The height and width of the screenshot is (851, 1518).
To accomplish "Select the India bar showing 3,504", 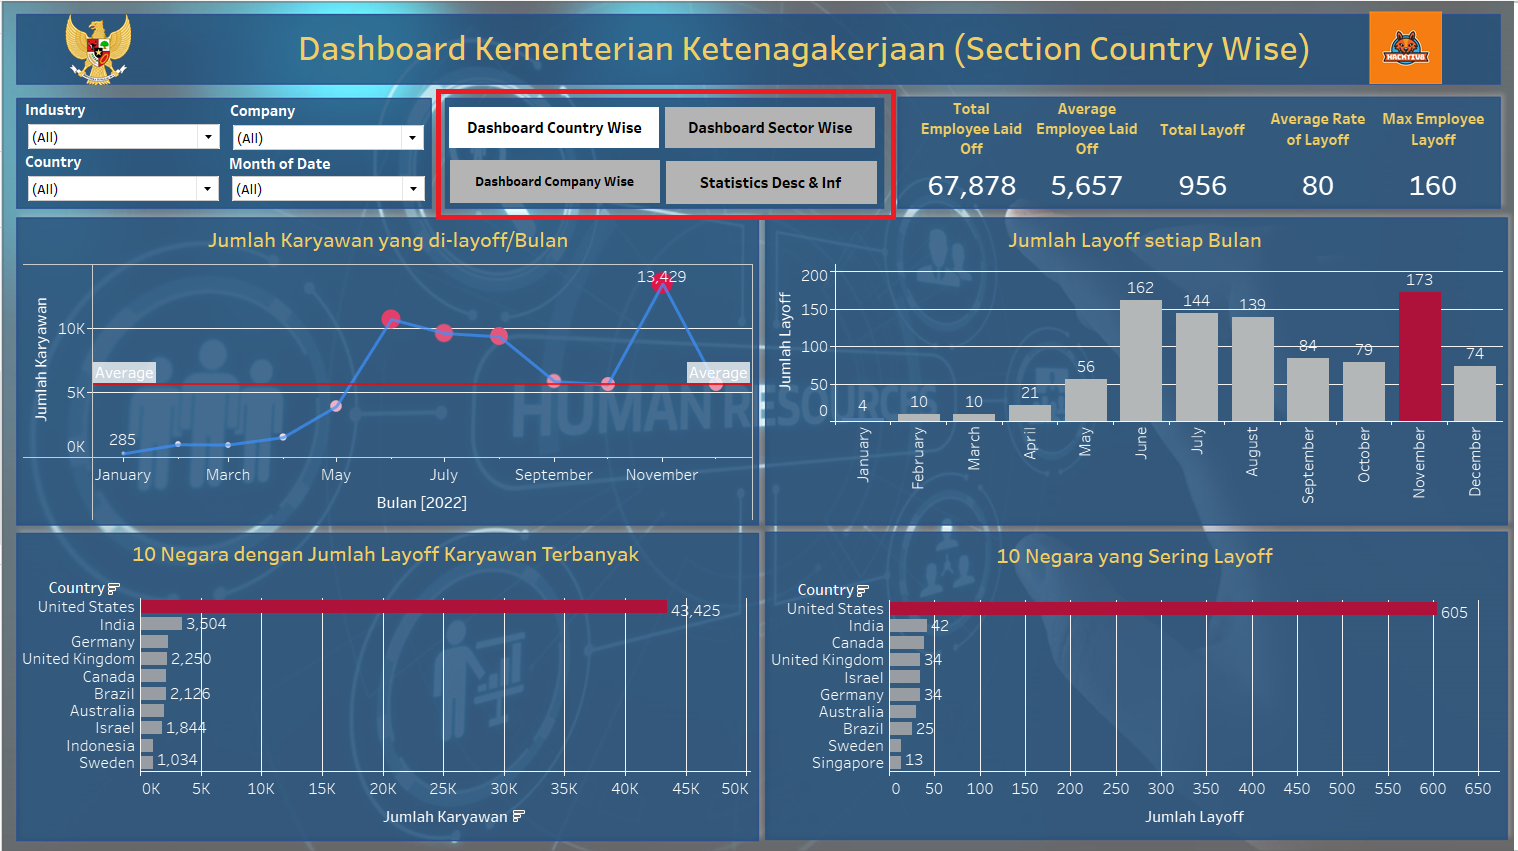I will [160, 624].
